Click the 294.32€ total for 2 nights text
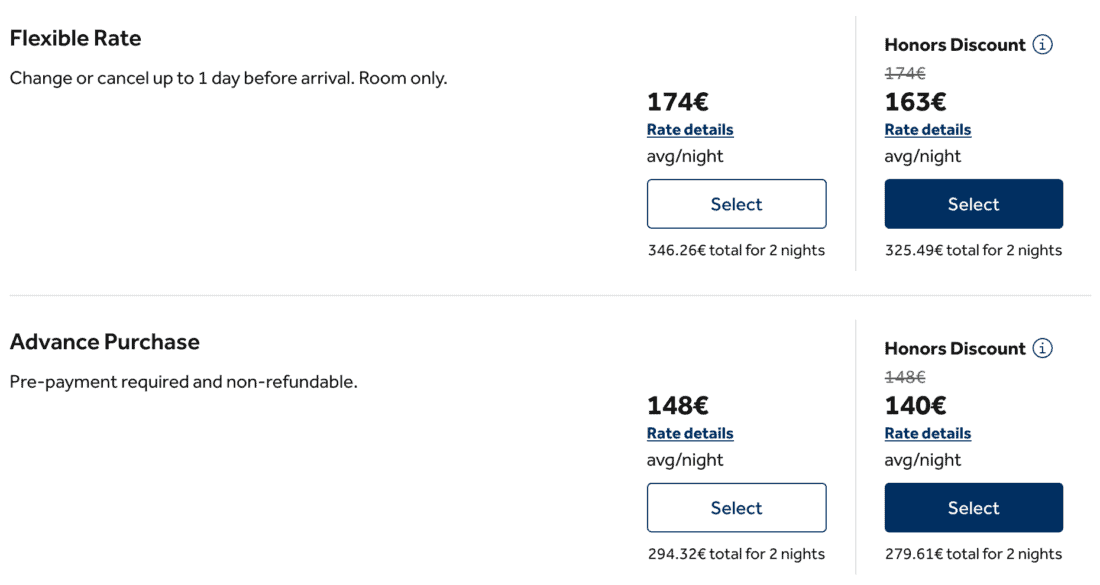This screenshot has width=1100, height=585. pyautogui.click(x=736, y=554)
